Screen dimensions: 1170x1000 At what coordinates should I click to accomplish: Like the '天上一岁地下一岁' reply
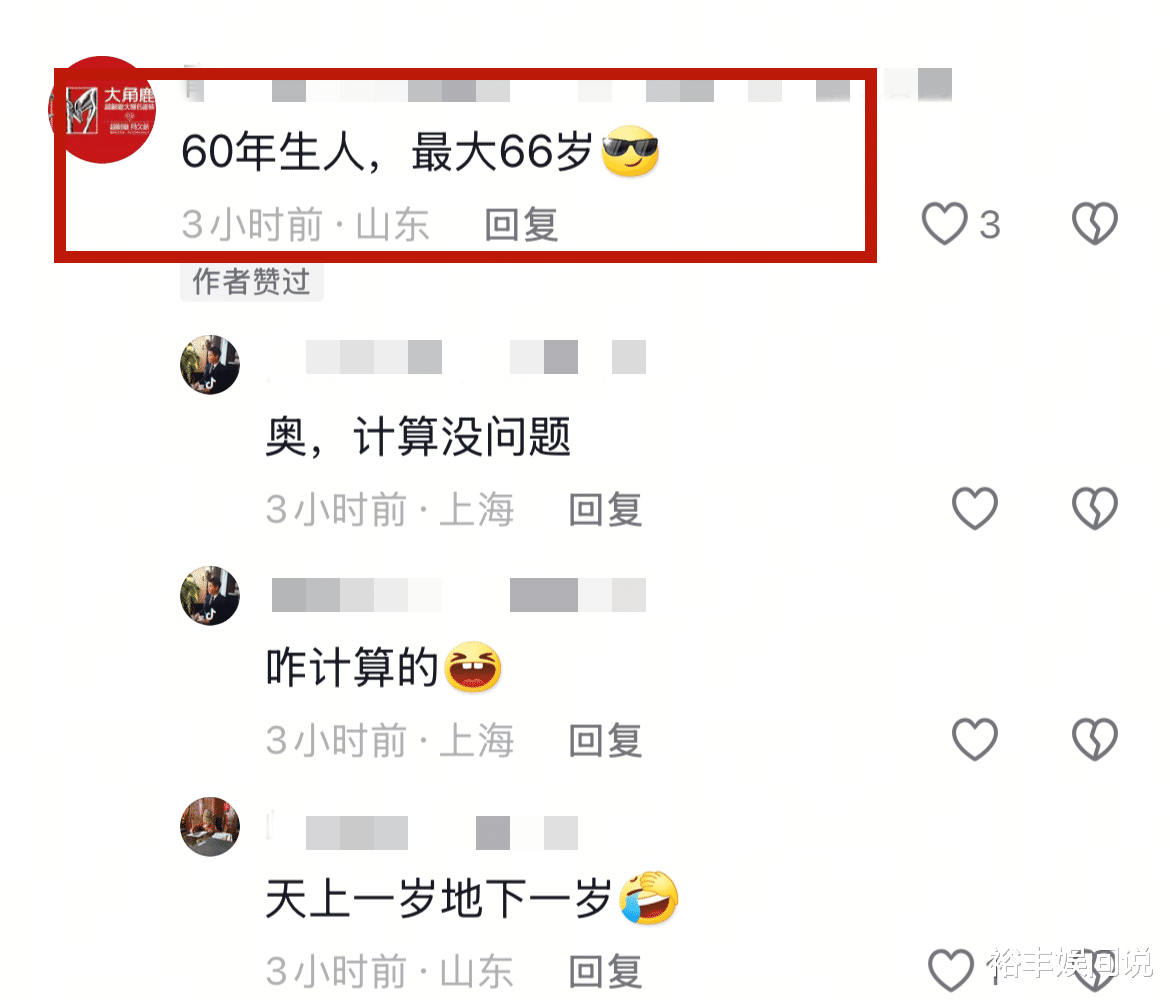click(951, 970)
